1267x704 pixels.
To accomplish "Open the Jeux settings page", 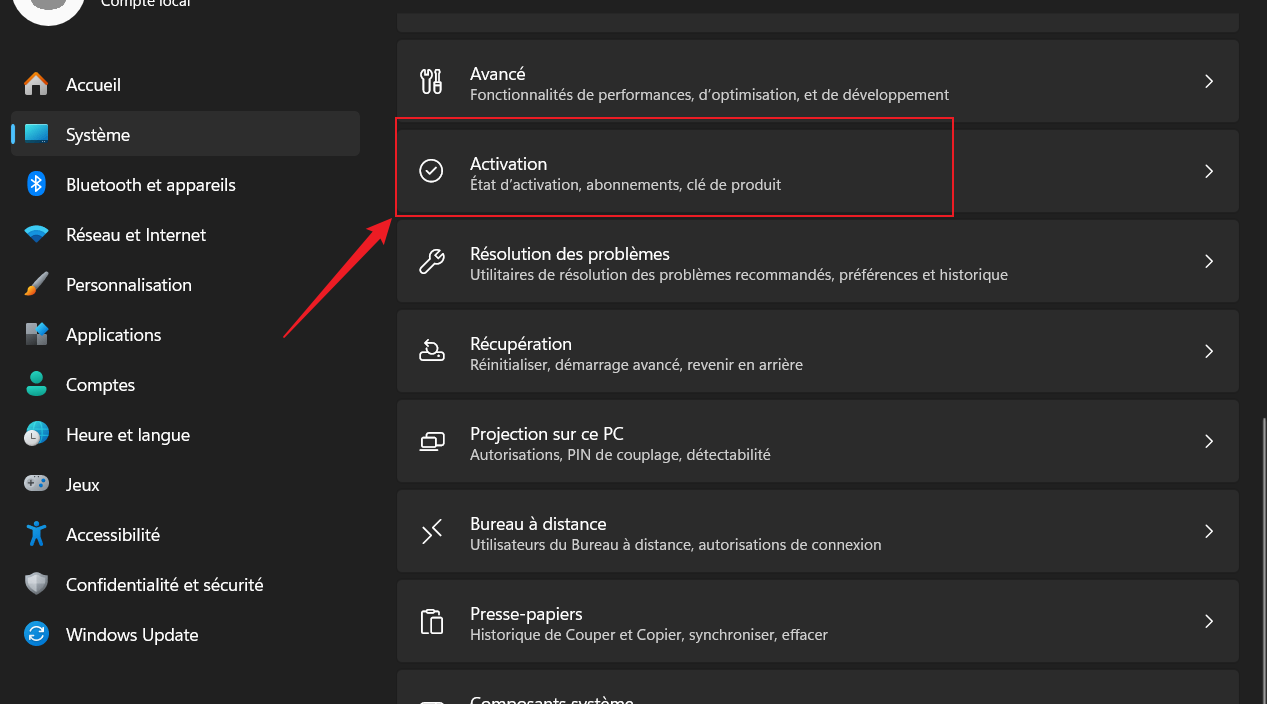I will (185, 484).
